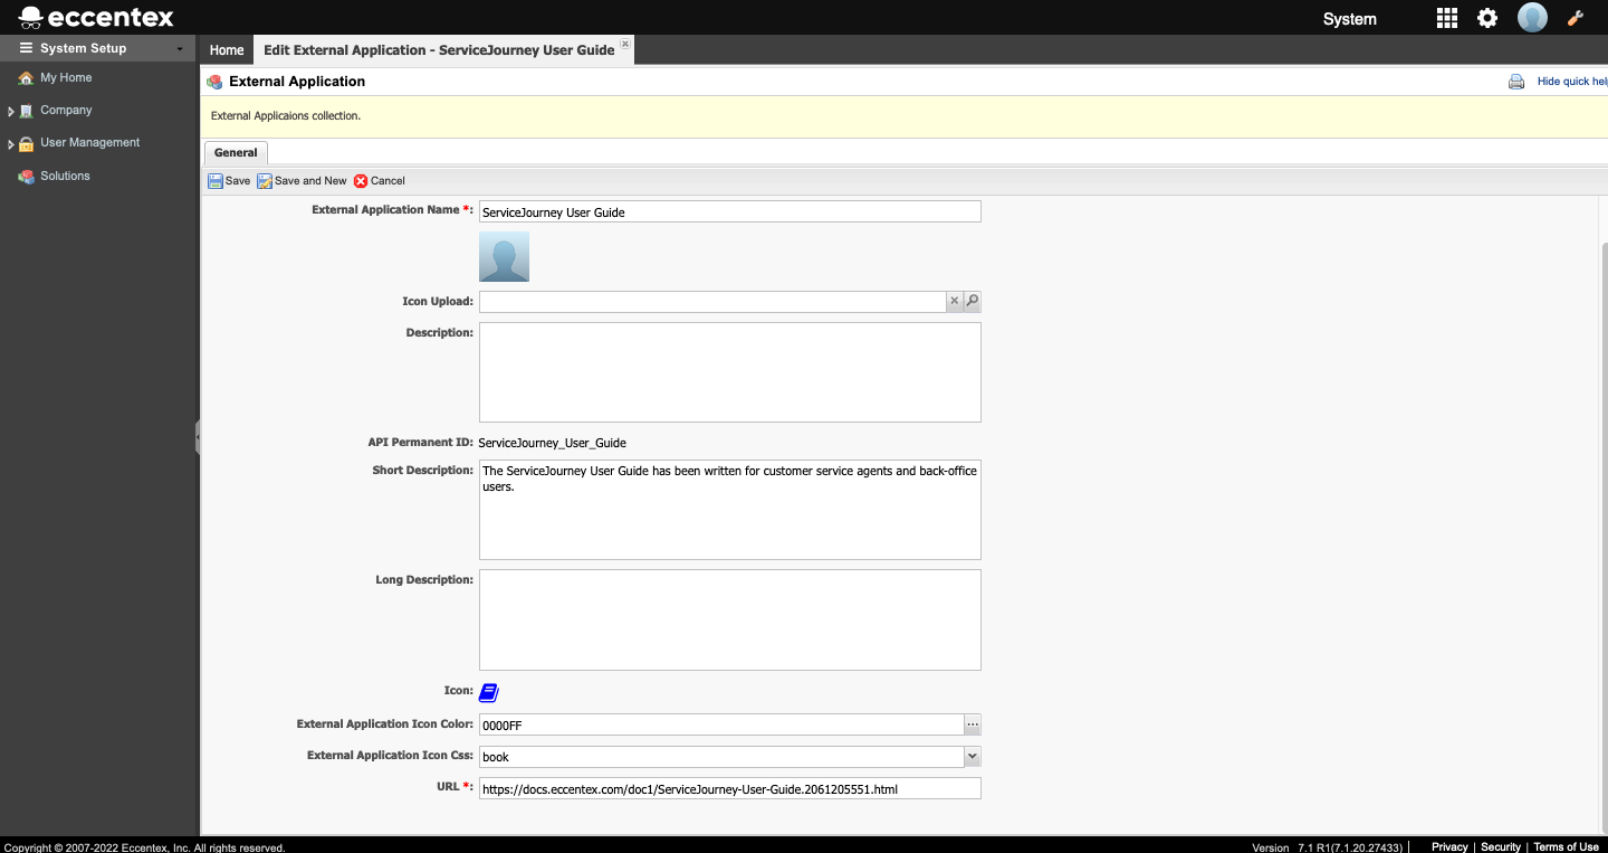Click the version text 7.1 R1(7.1.20.27433)
This screenshot has width=1608, height=853.
[x=1350, y=847]
